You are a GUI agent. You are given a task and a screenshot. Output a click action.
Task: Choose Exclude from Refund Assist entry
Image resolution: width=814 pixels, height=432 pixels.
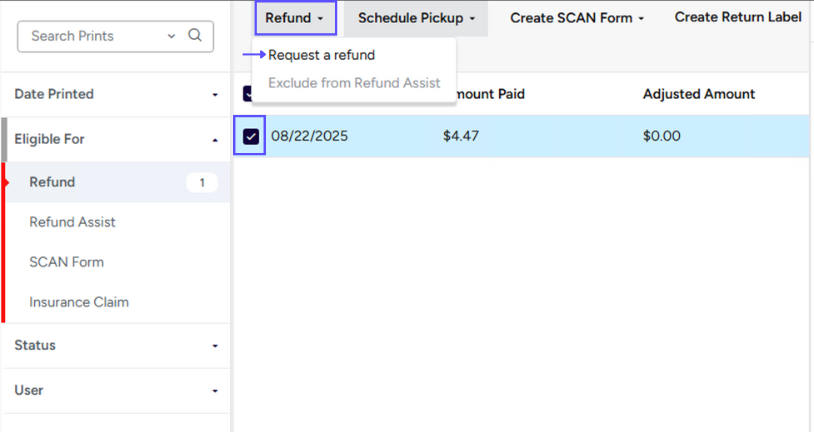[354, 83]
